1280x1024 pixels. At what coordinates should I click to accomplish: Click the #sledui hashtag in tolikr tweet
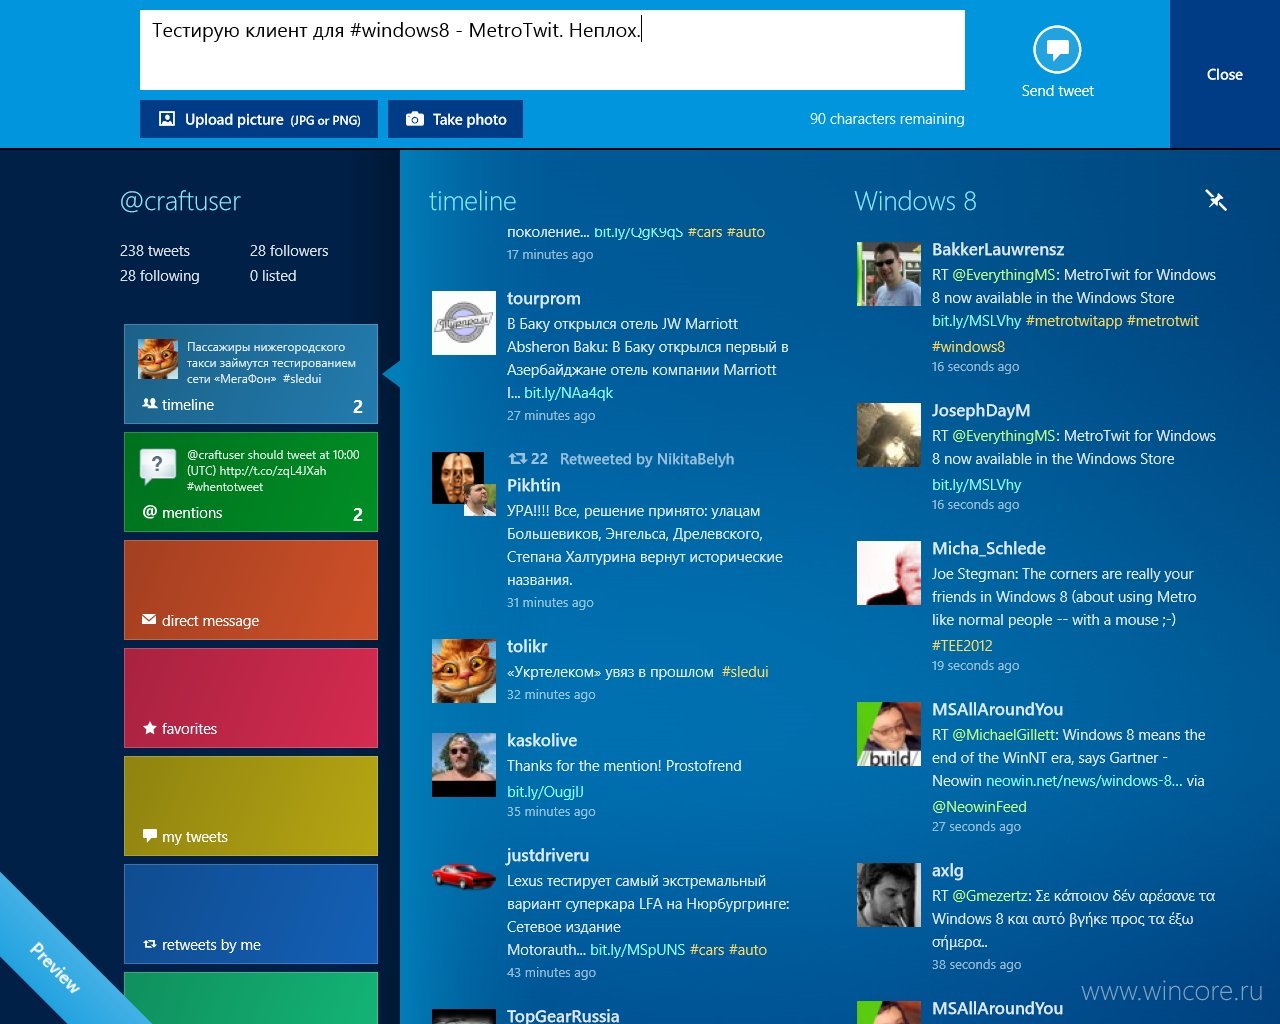tap(745, 672)
